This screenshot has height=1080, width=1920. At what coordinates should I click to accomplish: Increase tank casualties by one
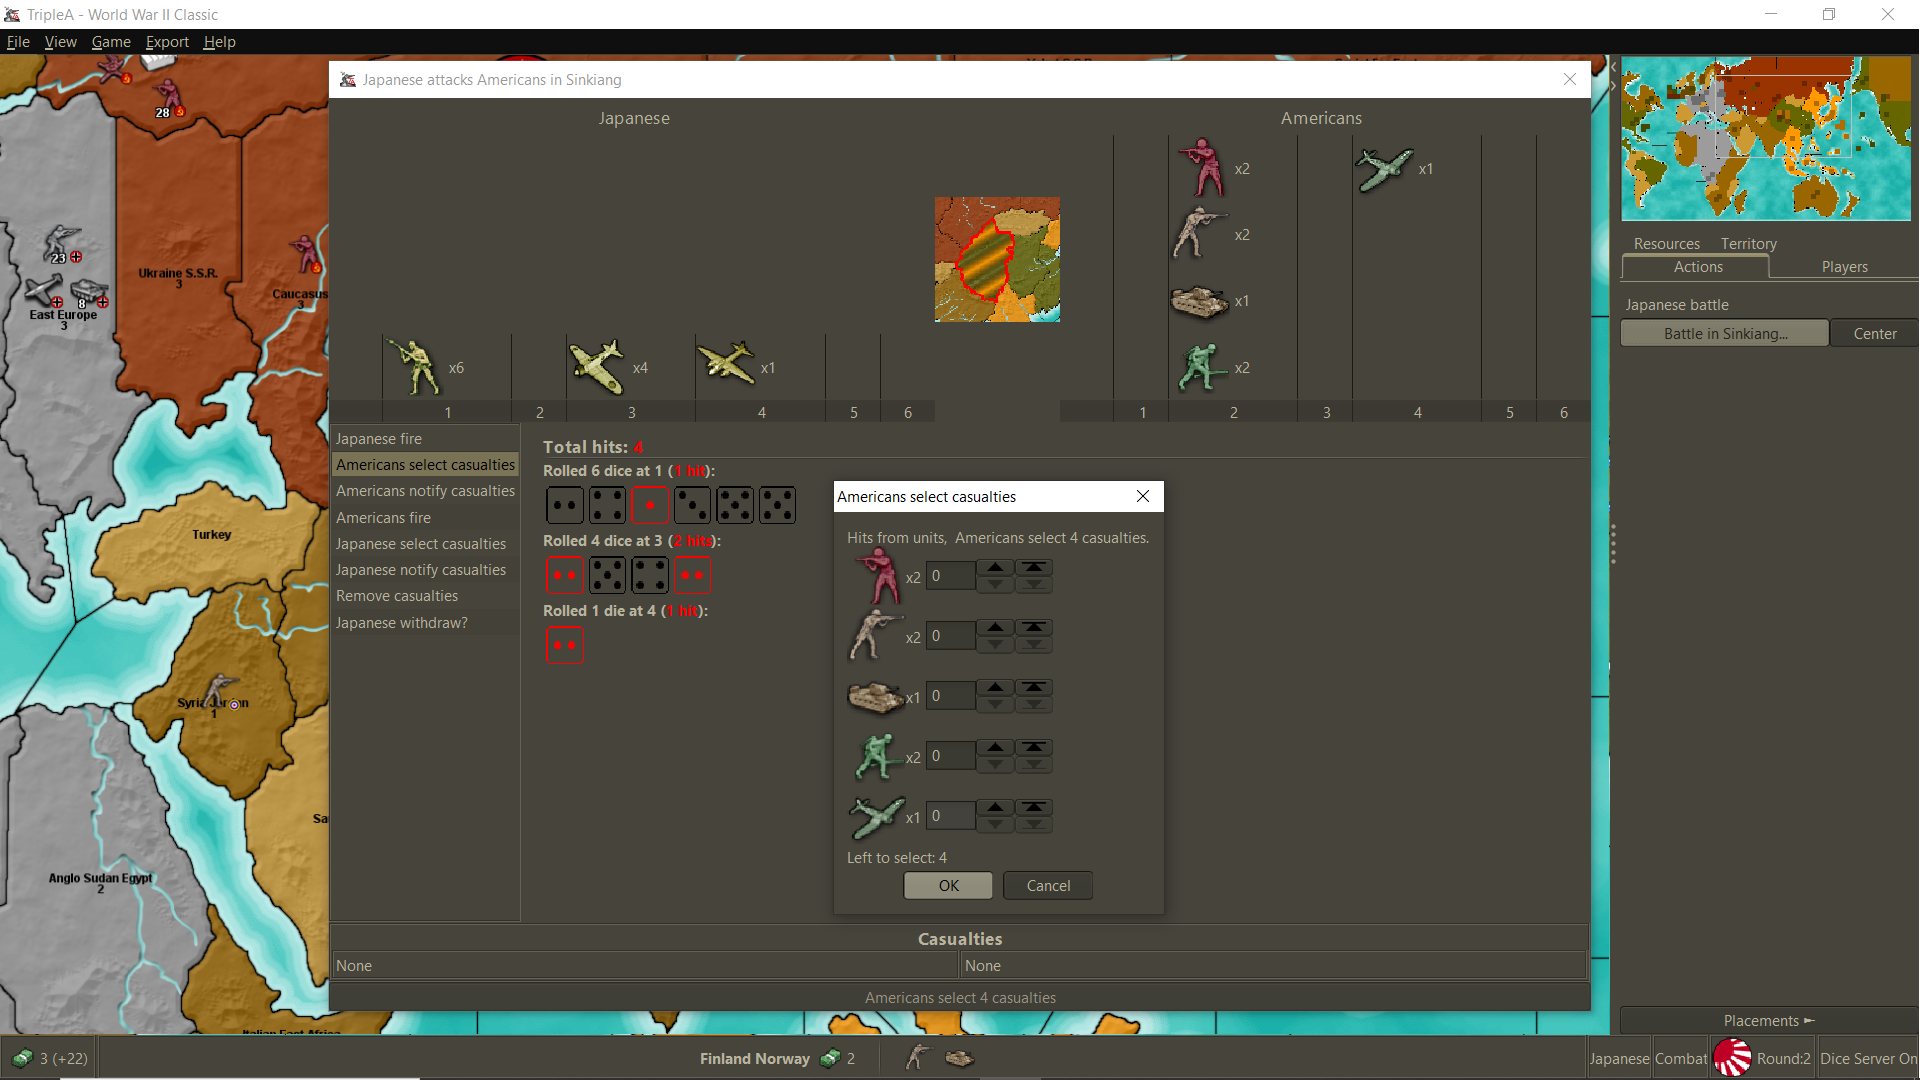[995, 687]
